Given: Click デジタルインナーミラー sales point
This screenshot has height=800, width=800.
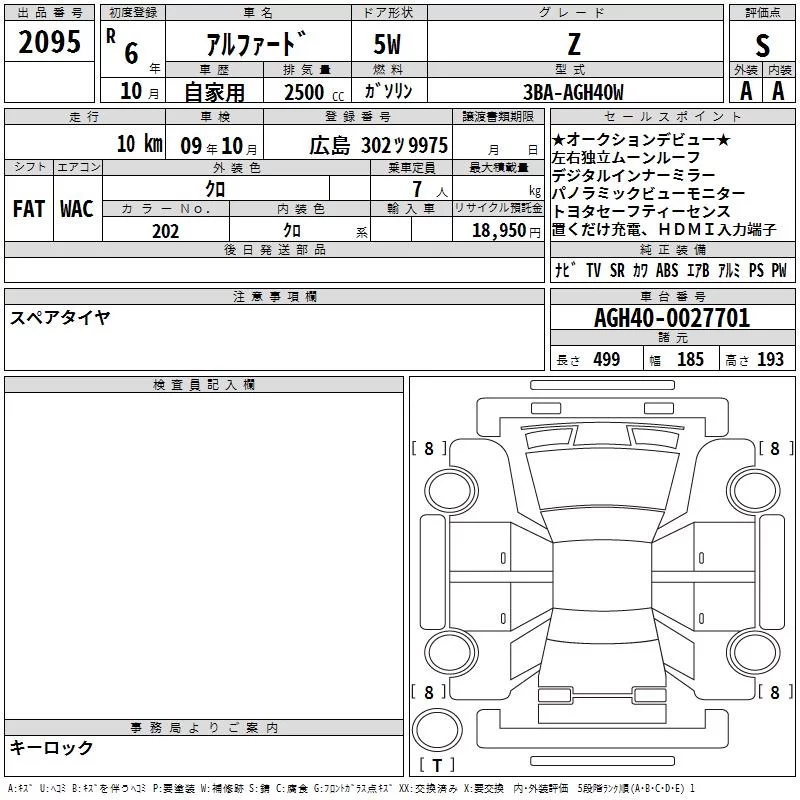Looking at the screenshot, I should point(634,175).
